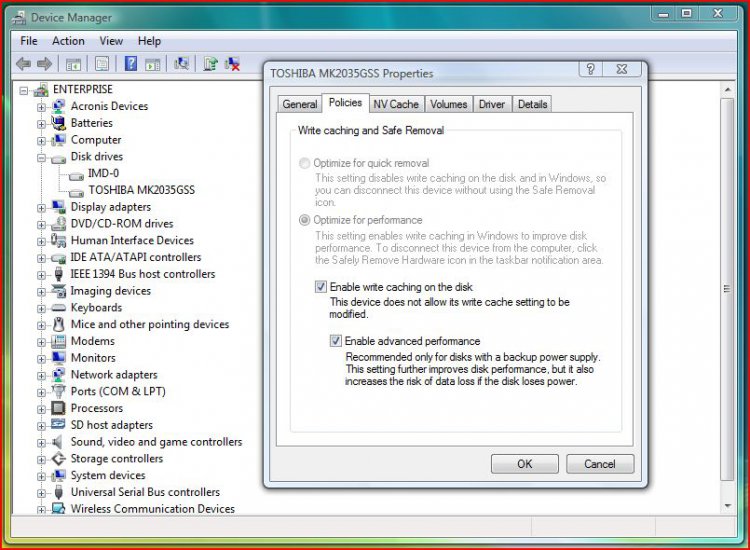Viewport: 750px width, 550px height.
Task: Click the blue Help question mark icon
Action: [131, 64]
